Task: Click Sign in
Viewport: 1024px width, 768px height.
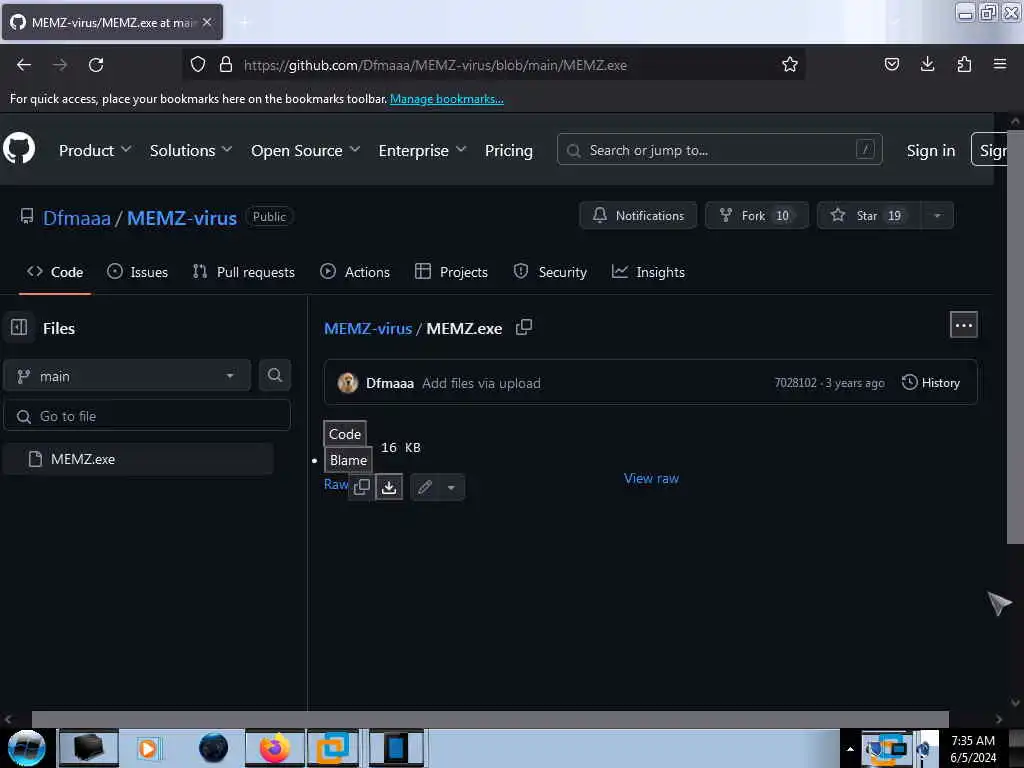Action: (931, 150)
